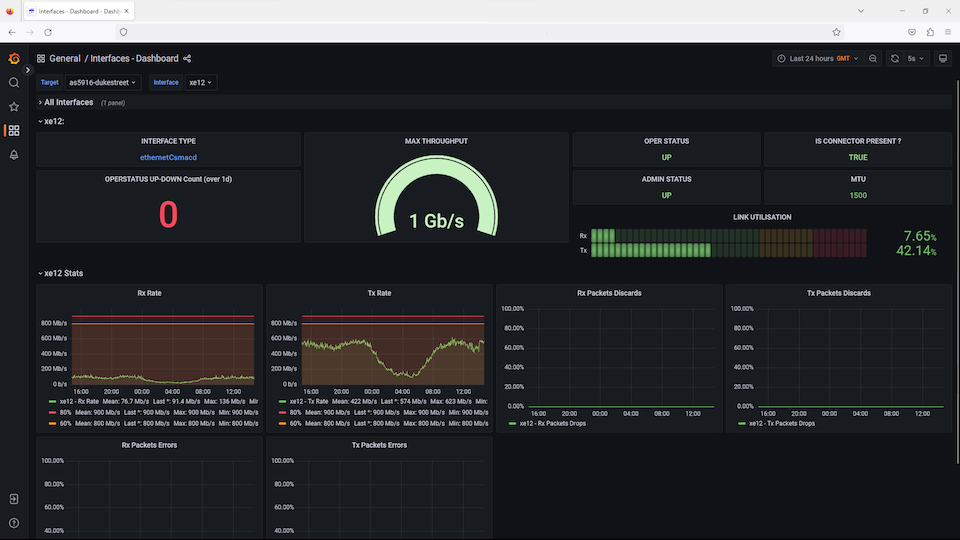Click the Tx link utilisation bar gauge
The image size is (960, 540).
[x=729, y=250]
